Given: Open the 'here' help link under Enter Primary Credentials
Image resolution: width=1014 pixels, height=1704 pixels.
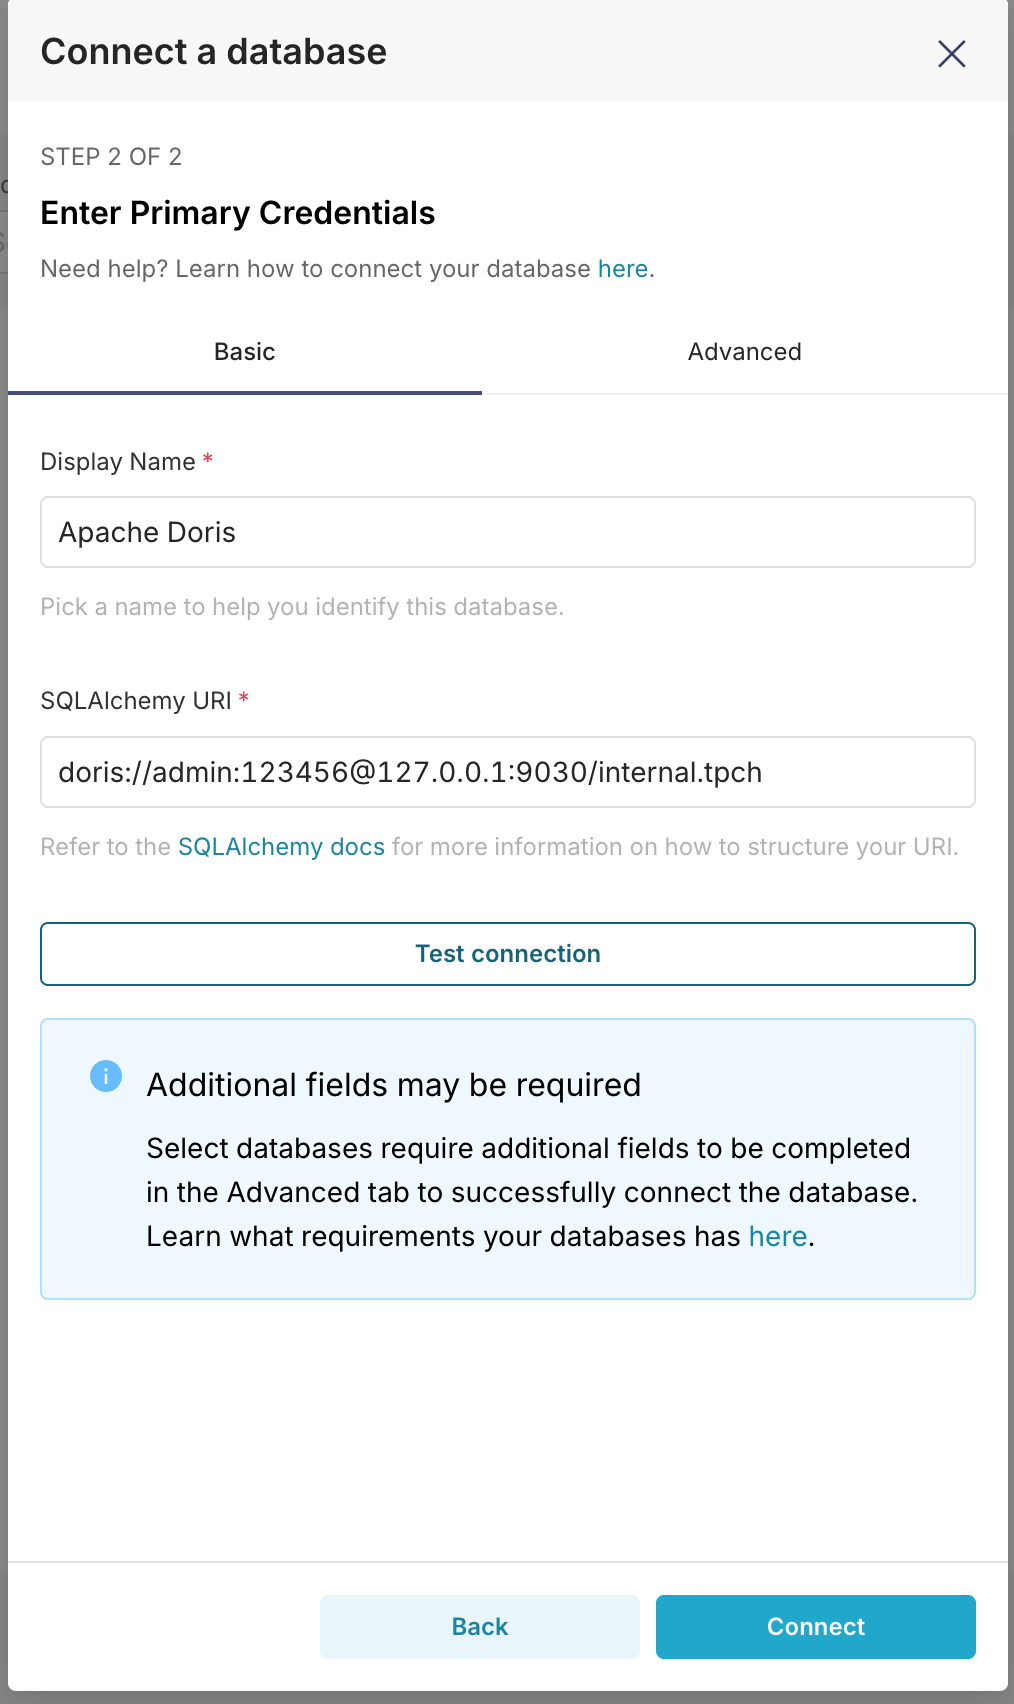Looking at the screenshot, I should tap(623, 269).
